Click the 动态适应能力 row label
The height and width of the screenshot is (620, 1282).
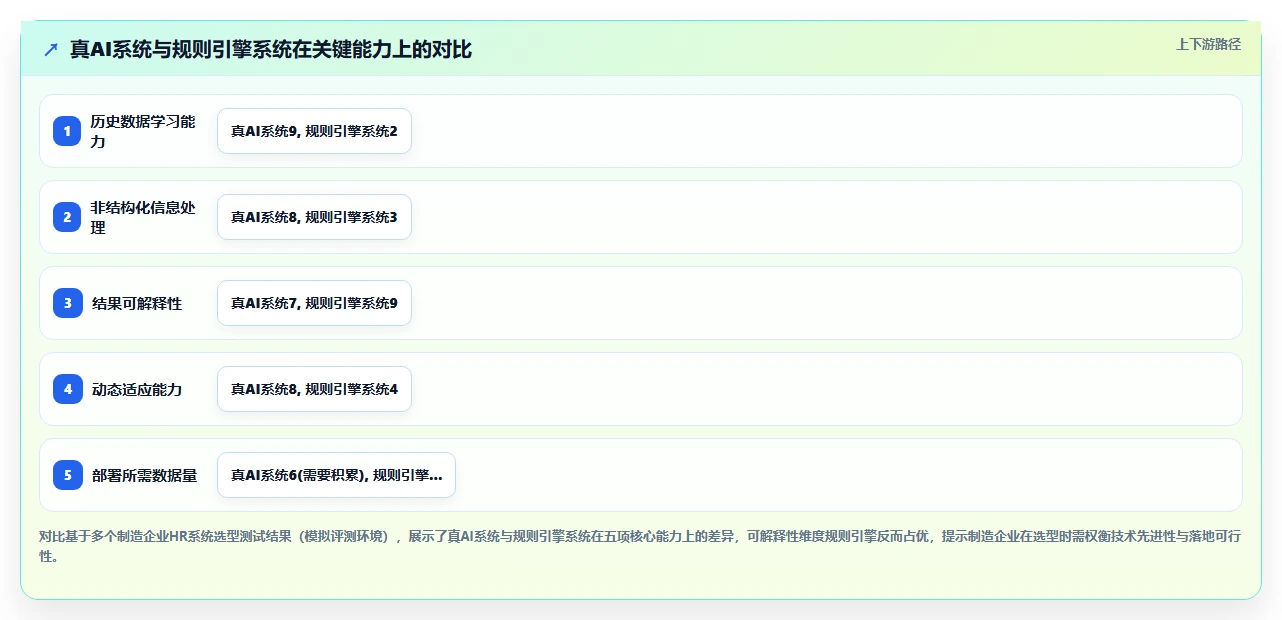pos(136,389)
